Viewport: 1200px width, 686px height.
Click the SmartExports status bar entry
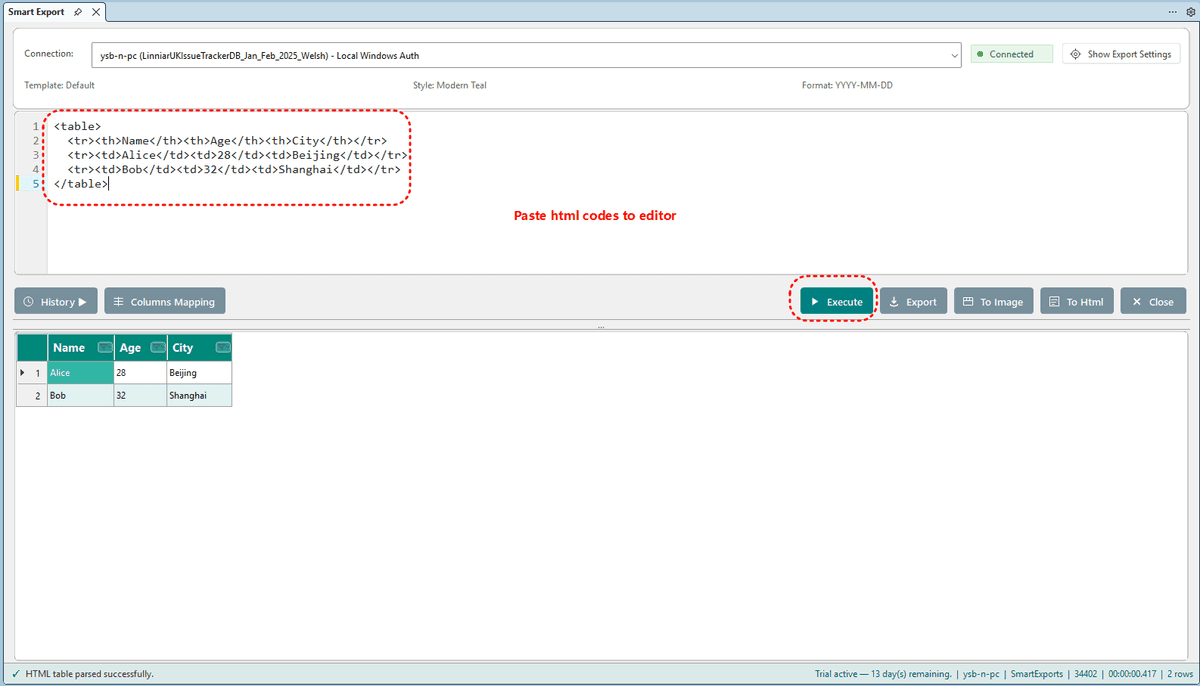coord(1036,674)
